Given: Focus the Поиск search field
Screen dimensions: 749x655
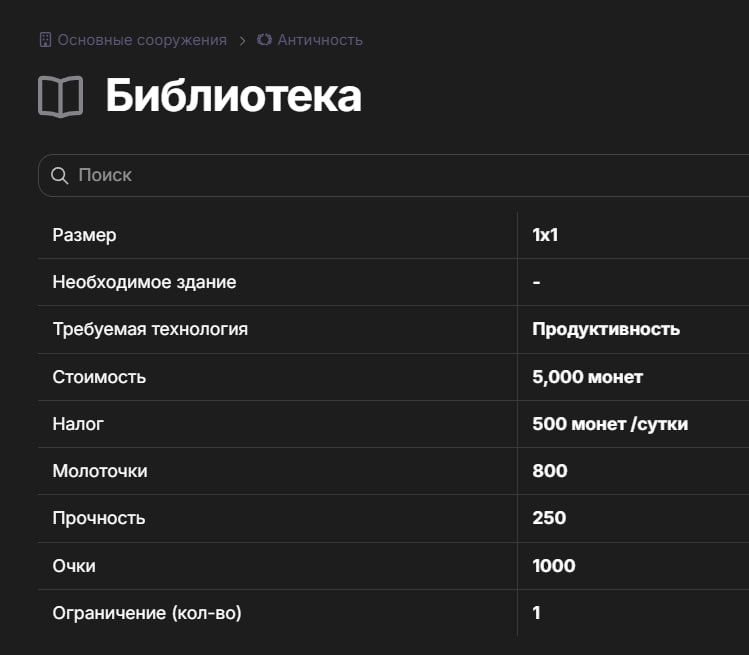Looking at the screenshot, I should pyautogui.click(x=394, y=175).
